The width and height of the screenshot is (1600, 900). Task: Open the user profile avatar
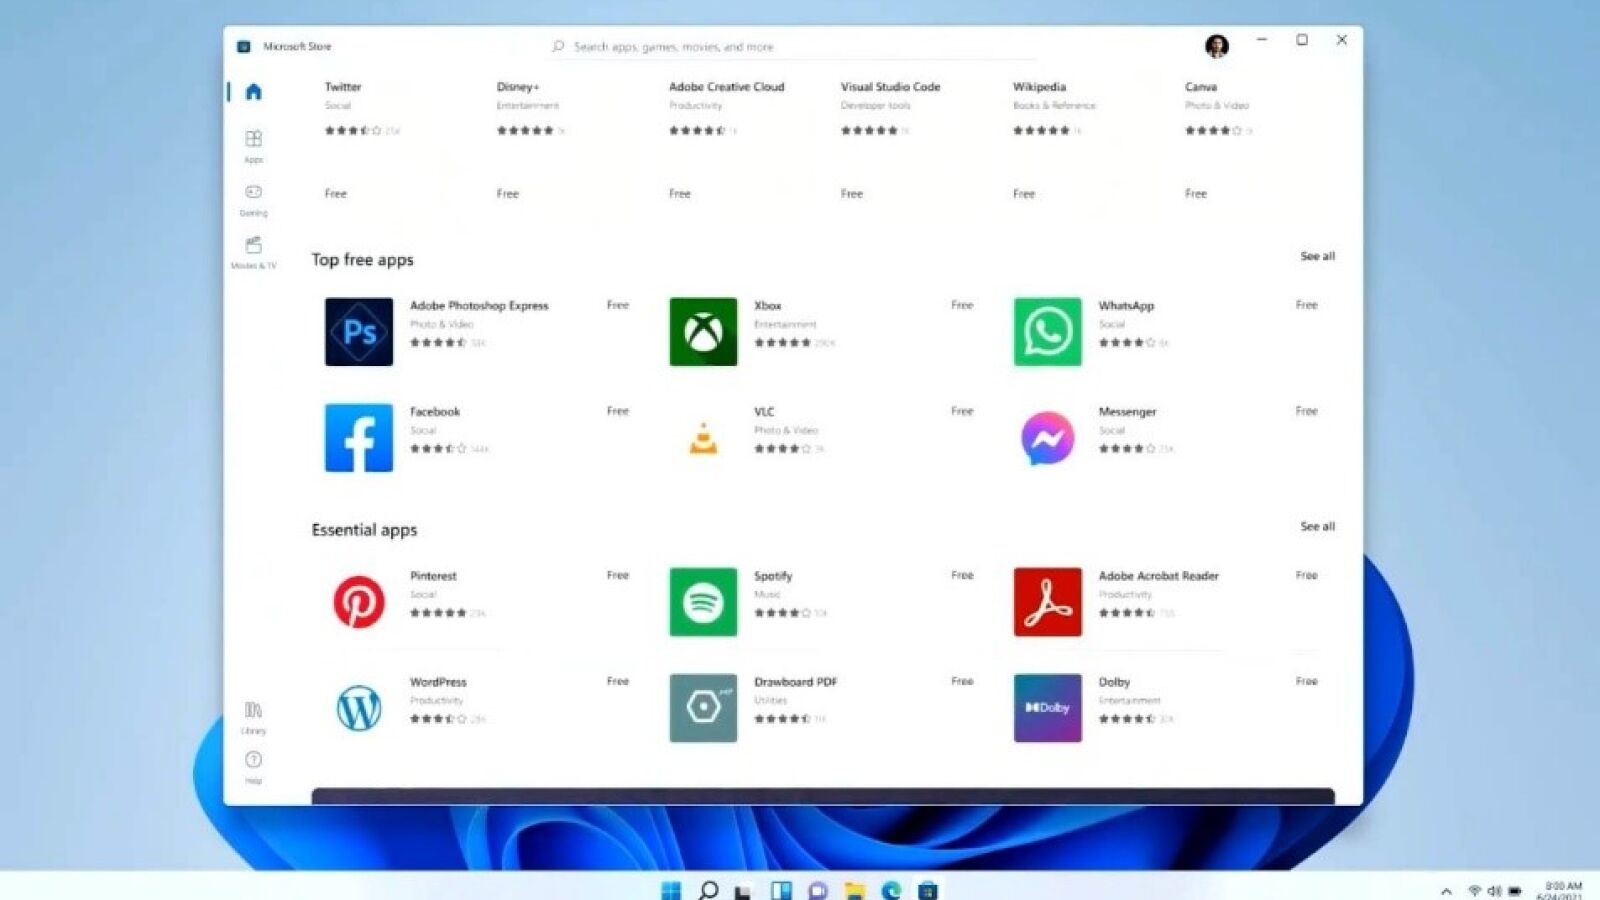coord(1216,46)
